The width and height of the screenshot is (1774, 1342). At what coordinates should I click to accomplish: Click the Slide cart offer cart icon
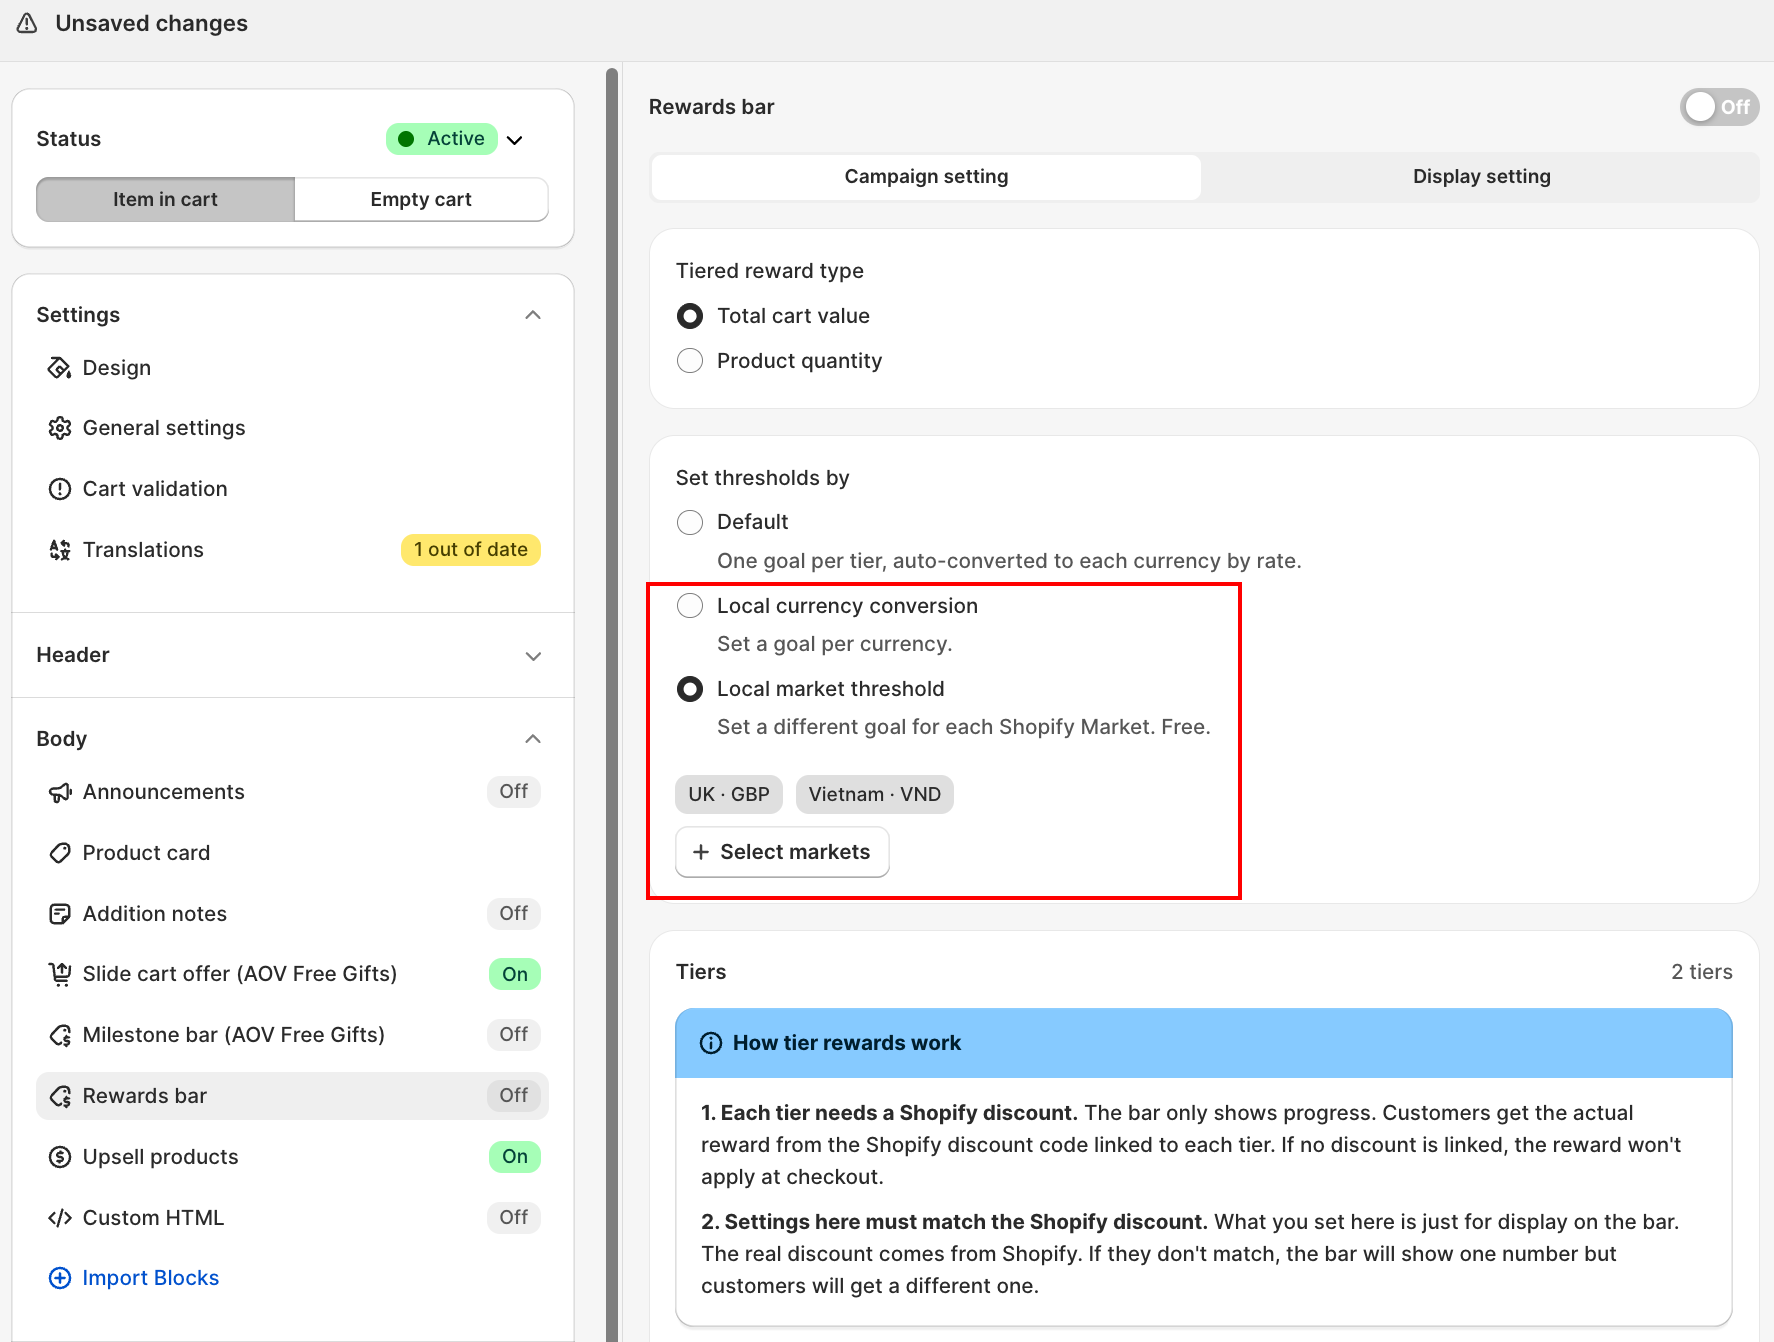coord(60,974)
